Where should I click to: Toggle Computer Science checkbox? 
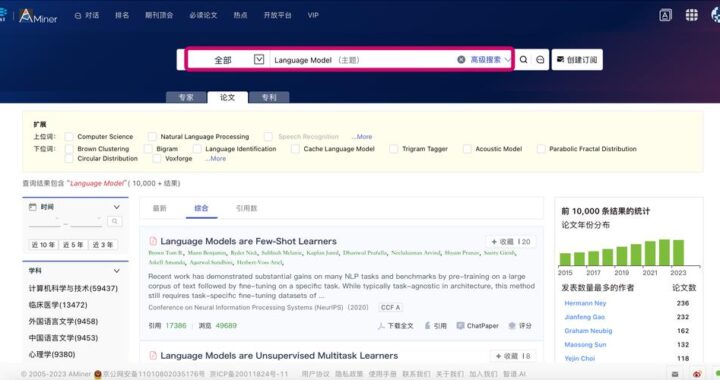tap(69, 137)
